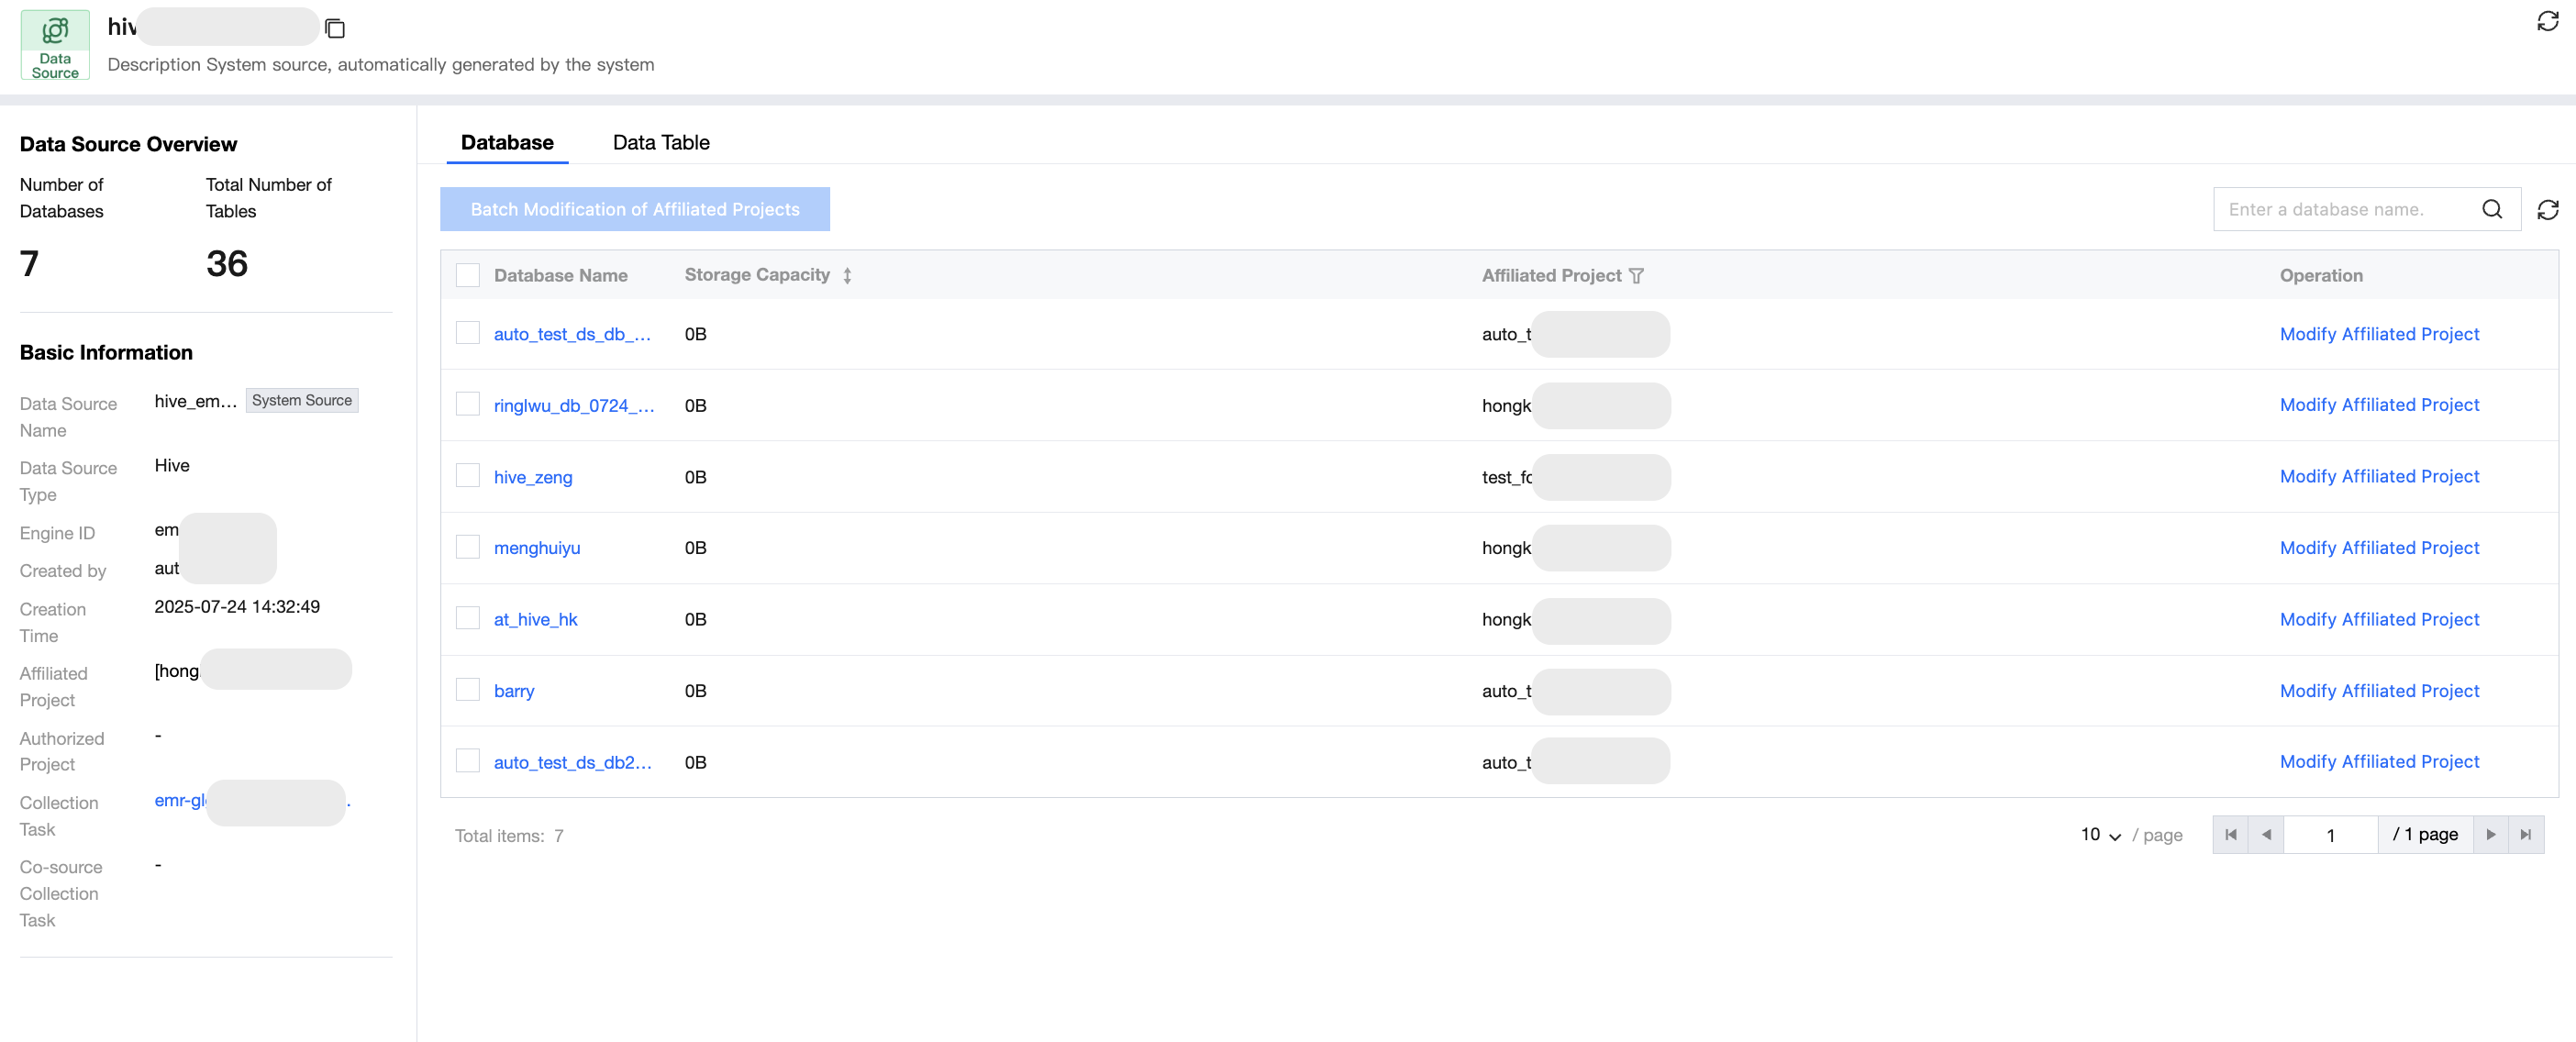Image resolution: width=2576 pixels, height=1042 pixels.
Task: Focus the database name search field
Action: 2345,209
